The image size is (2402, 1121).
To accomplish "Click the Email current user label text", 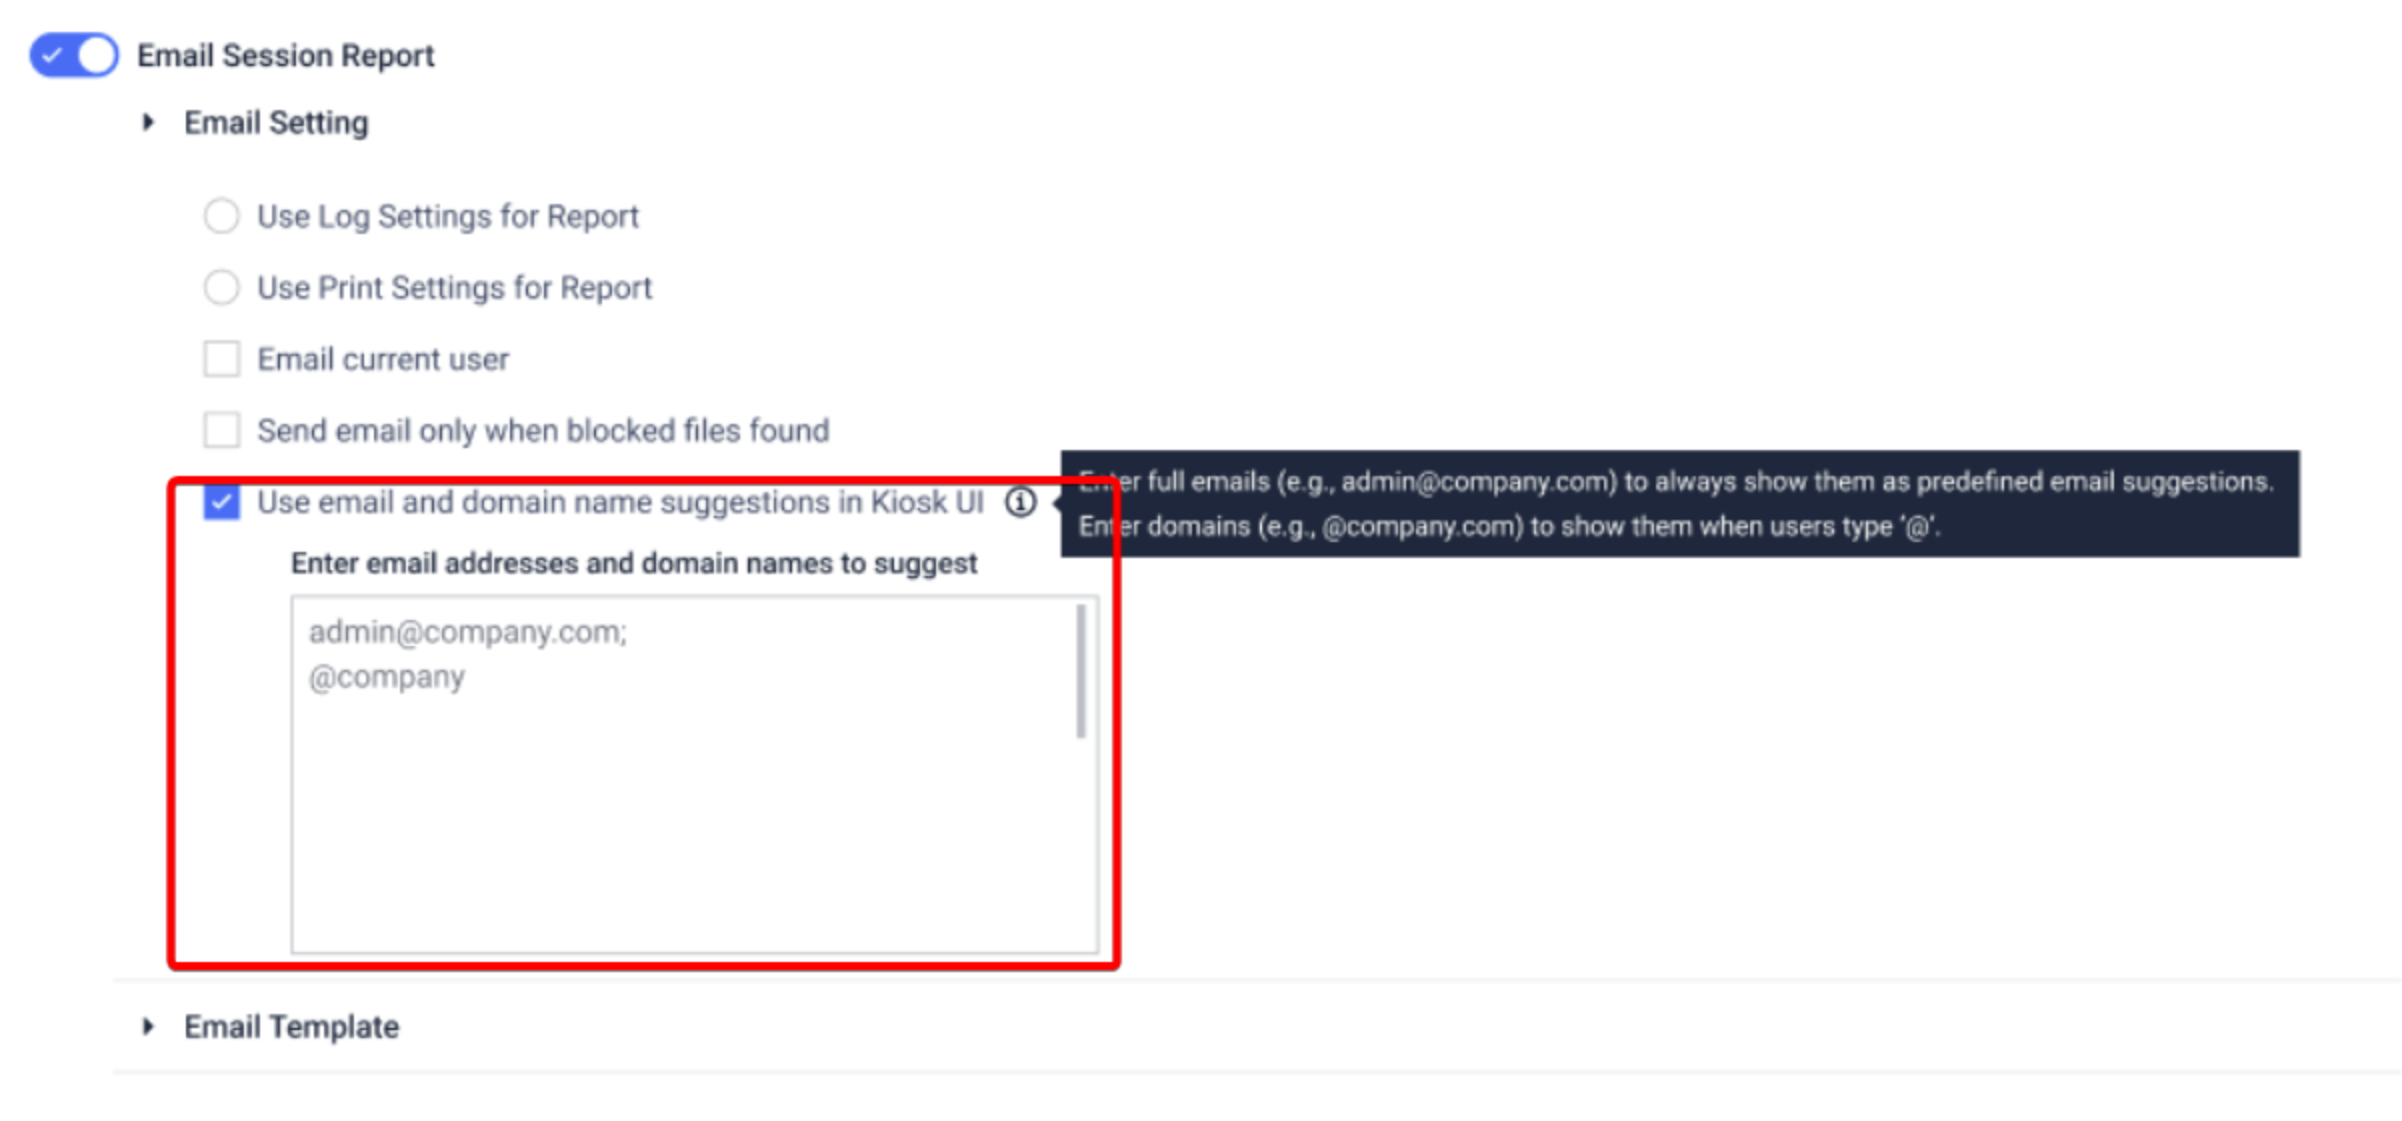I will coord(383,360).
